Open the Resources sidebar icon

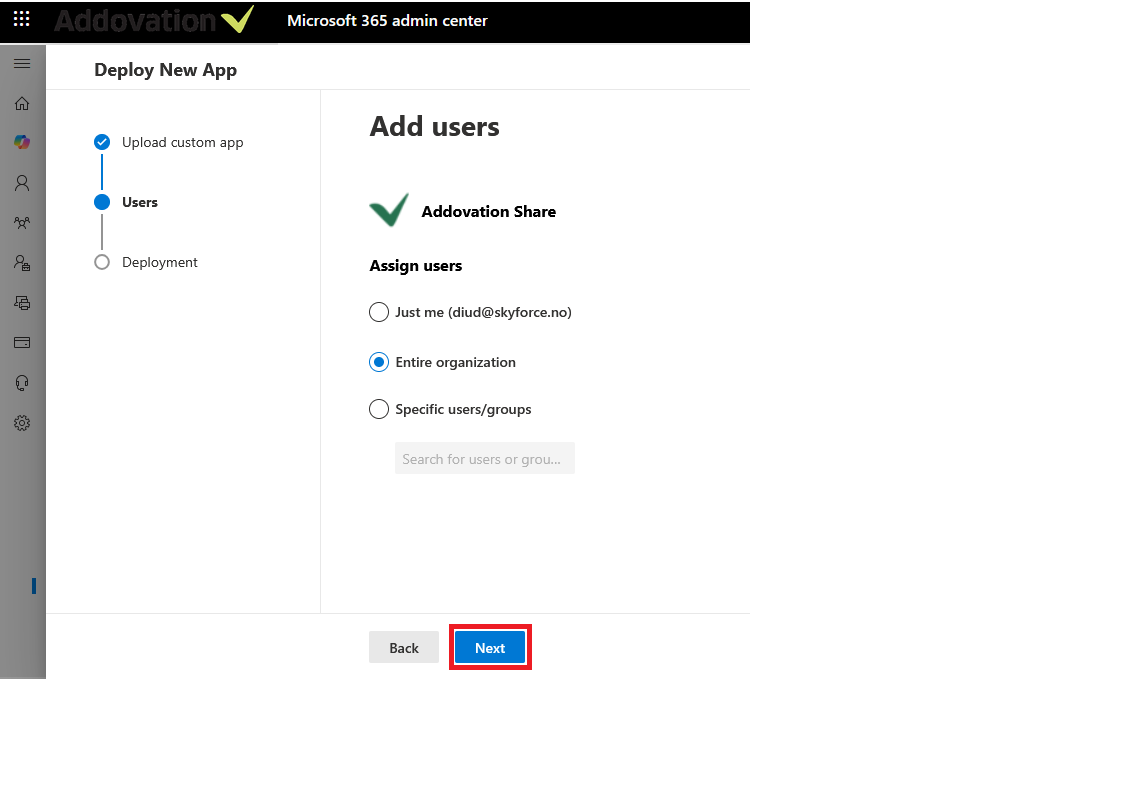click(22, 303)
